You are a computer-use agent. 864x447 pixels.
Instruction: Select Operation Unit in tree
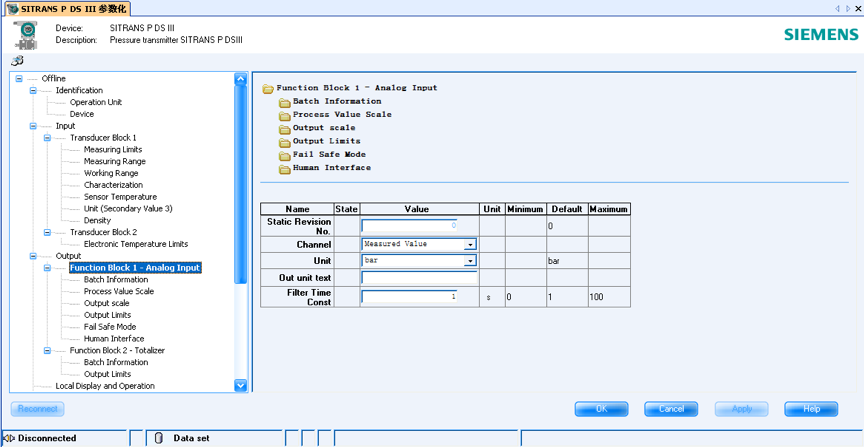click(96, 103)
